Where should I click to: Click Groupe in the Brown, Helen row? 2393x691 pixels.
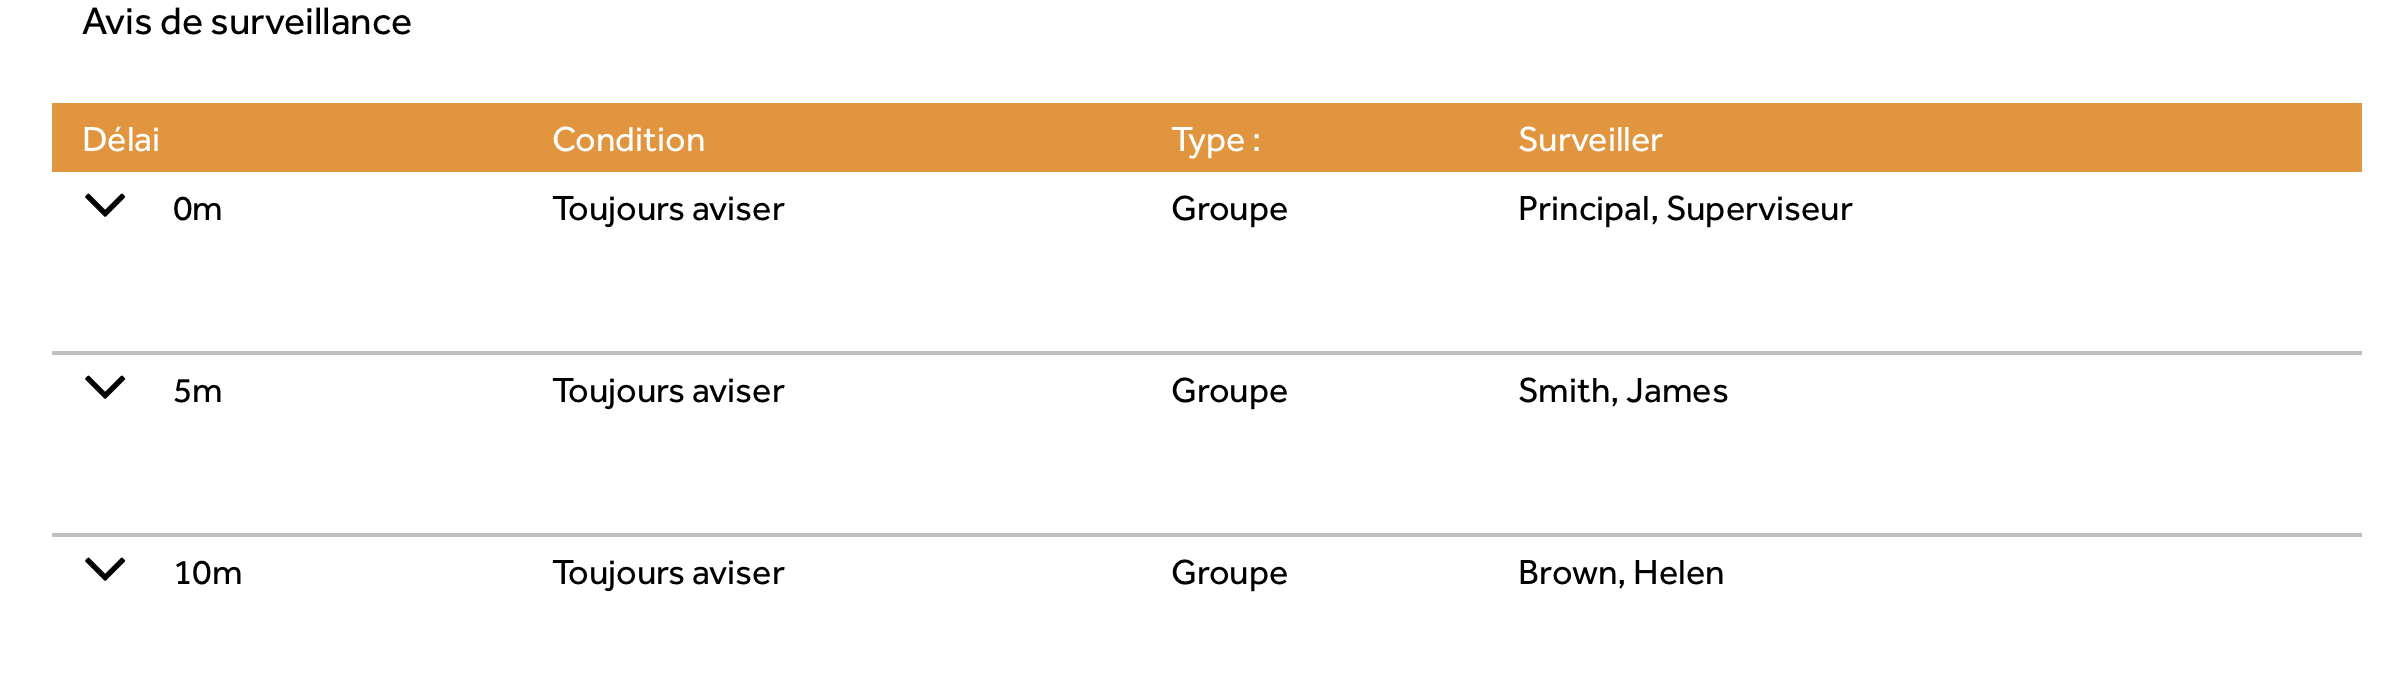[x=1229, y=573]
